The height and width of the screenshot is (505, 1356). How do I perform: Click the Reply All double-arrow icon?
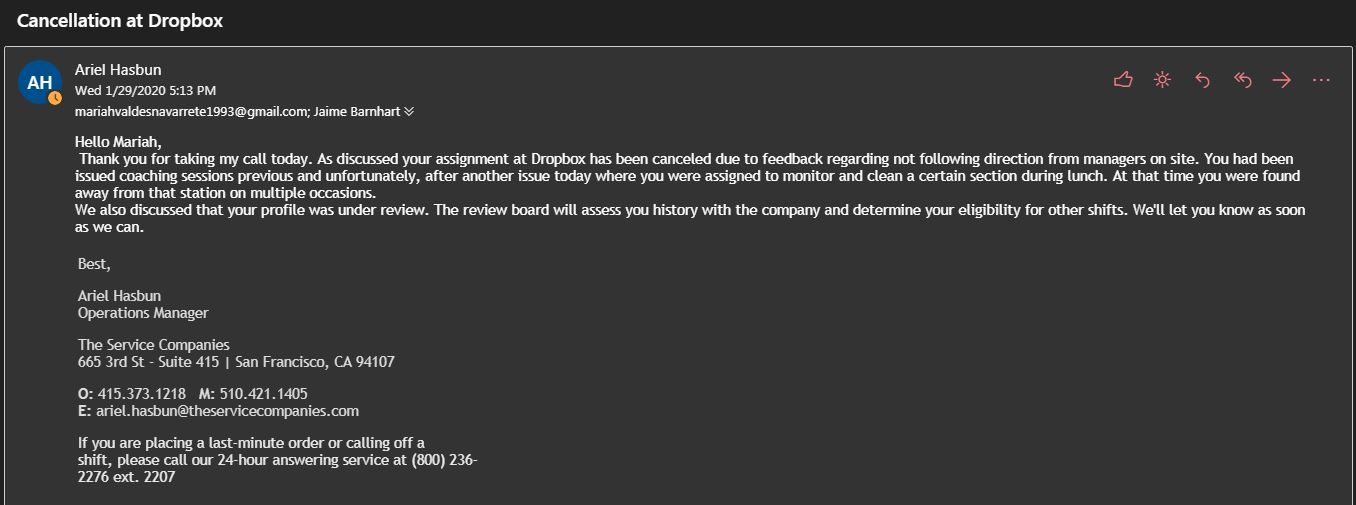pos(1243,80)
